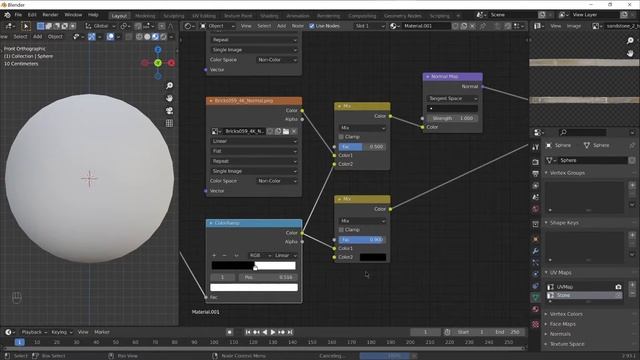Switch to the Shading workspace tab
Screen dimensions: 640x360
coord(269,16)
